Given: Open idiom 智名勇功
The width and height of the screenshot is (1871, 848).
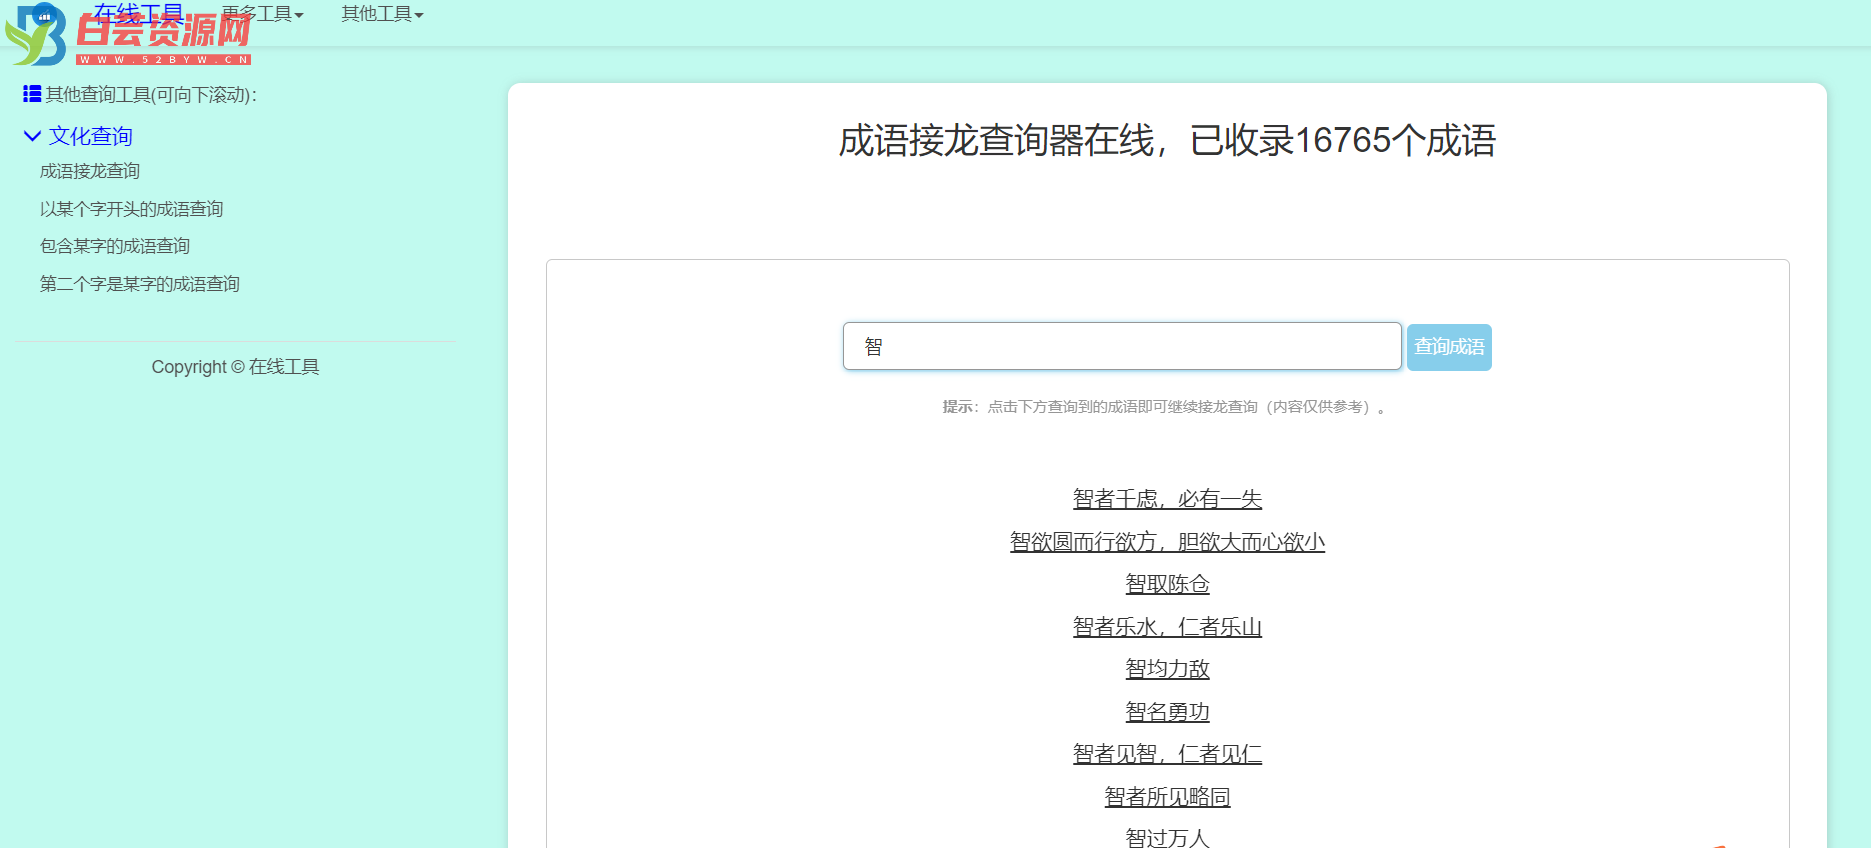Looking at the screenshot, I should point(1167,712).
